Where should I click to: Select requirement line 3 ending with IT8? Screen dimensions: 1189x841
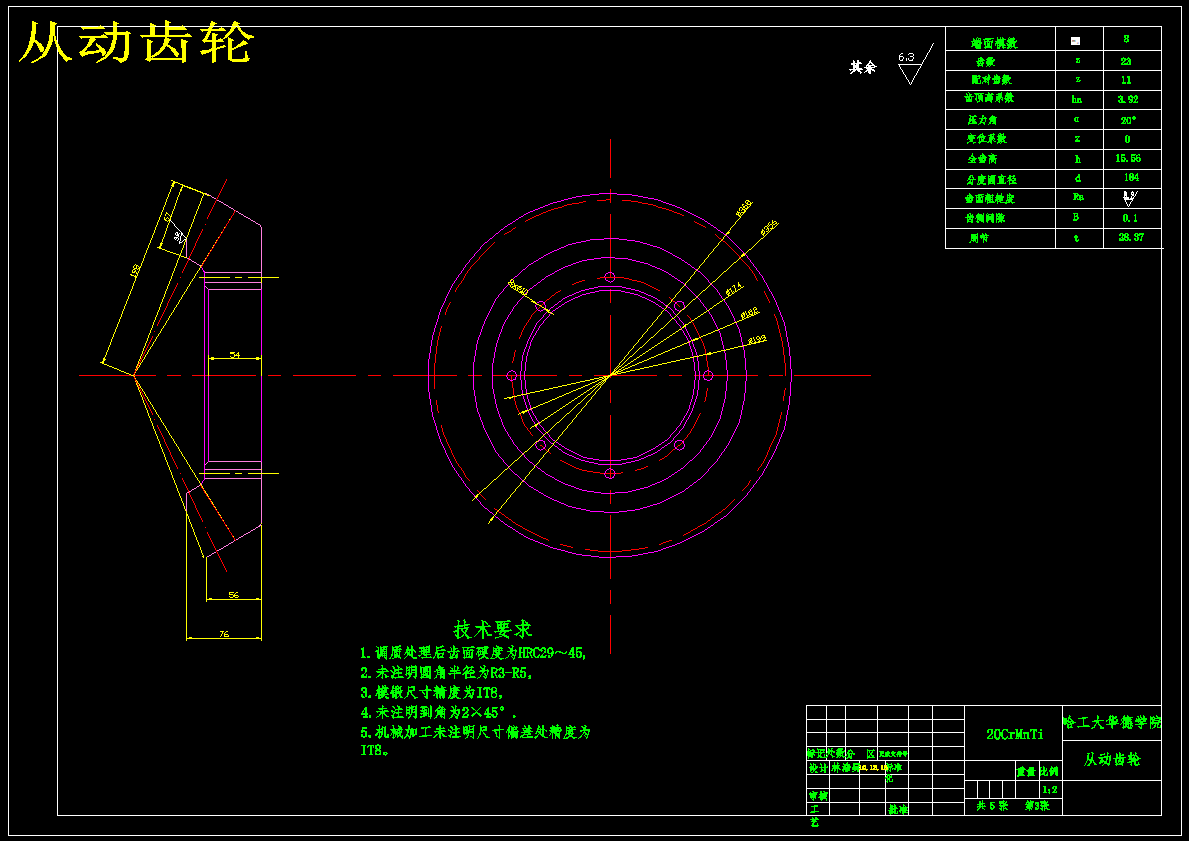tap(432, 692)
